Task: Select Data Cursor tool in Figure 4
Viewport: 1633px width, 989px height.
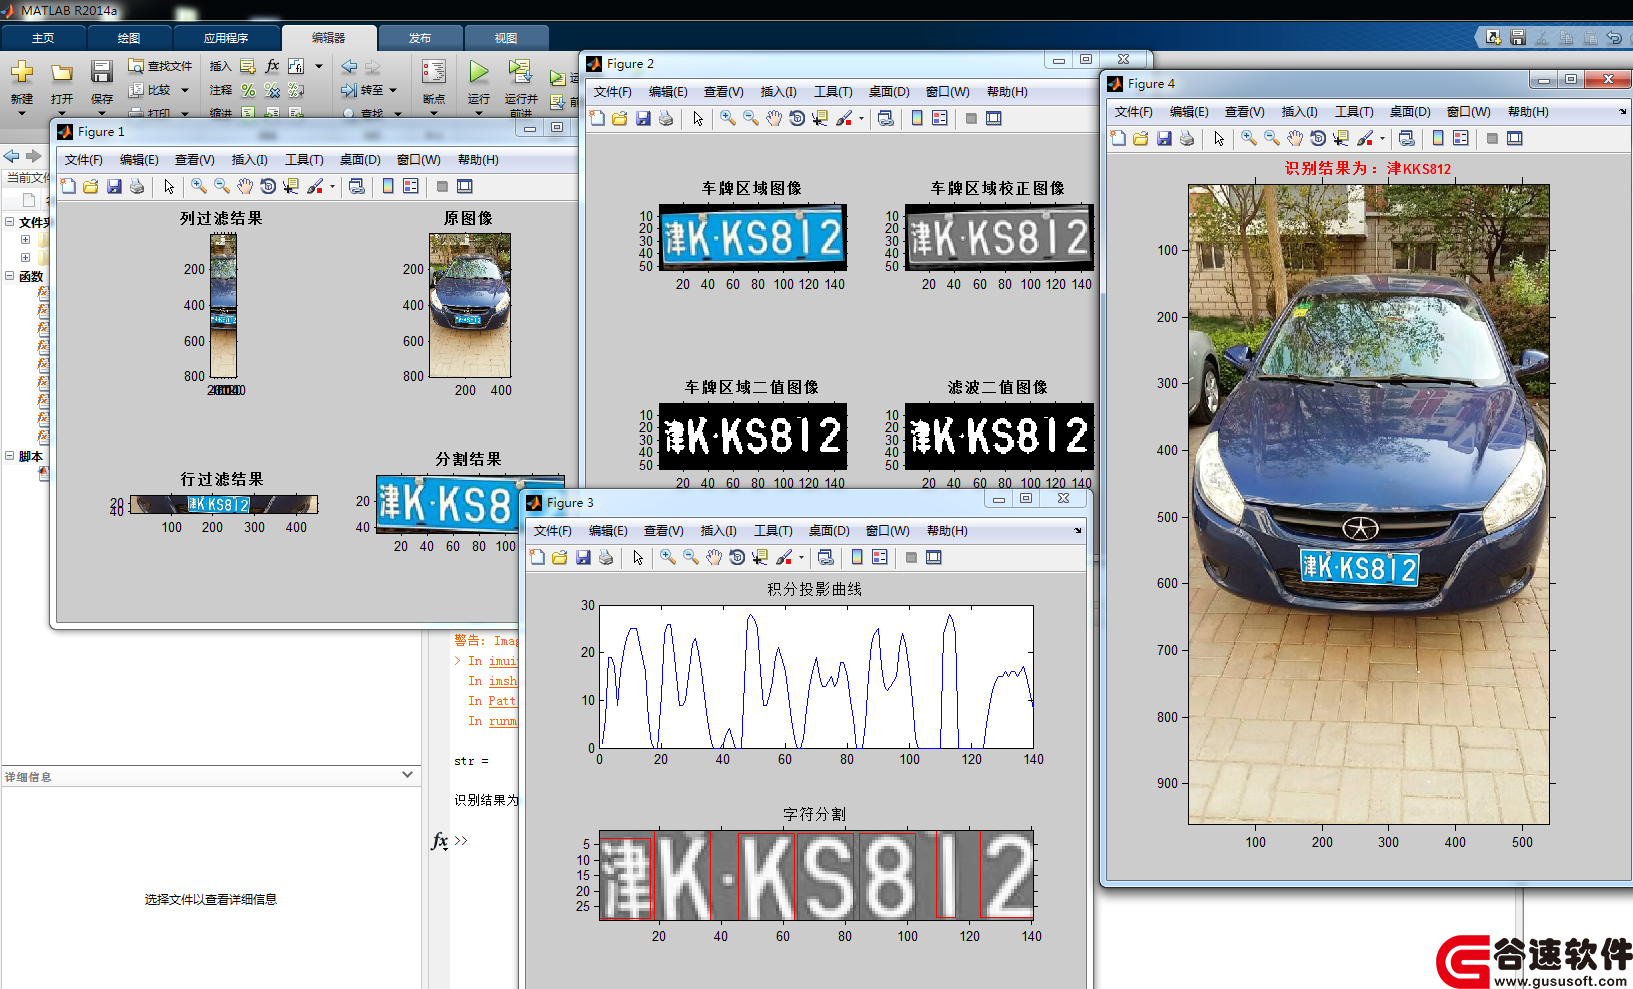Action: tap(1341, 139)
